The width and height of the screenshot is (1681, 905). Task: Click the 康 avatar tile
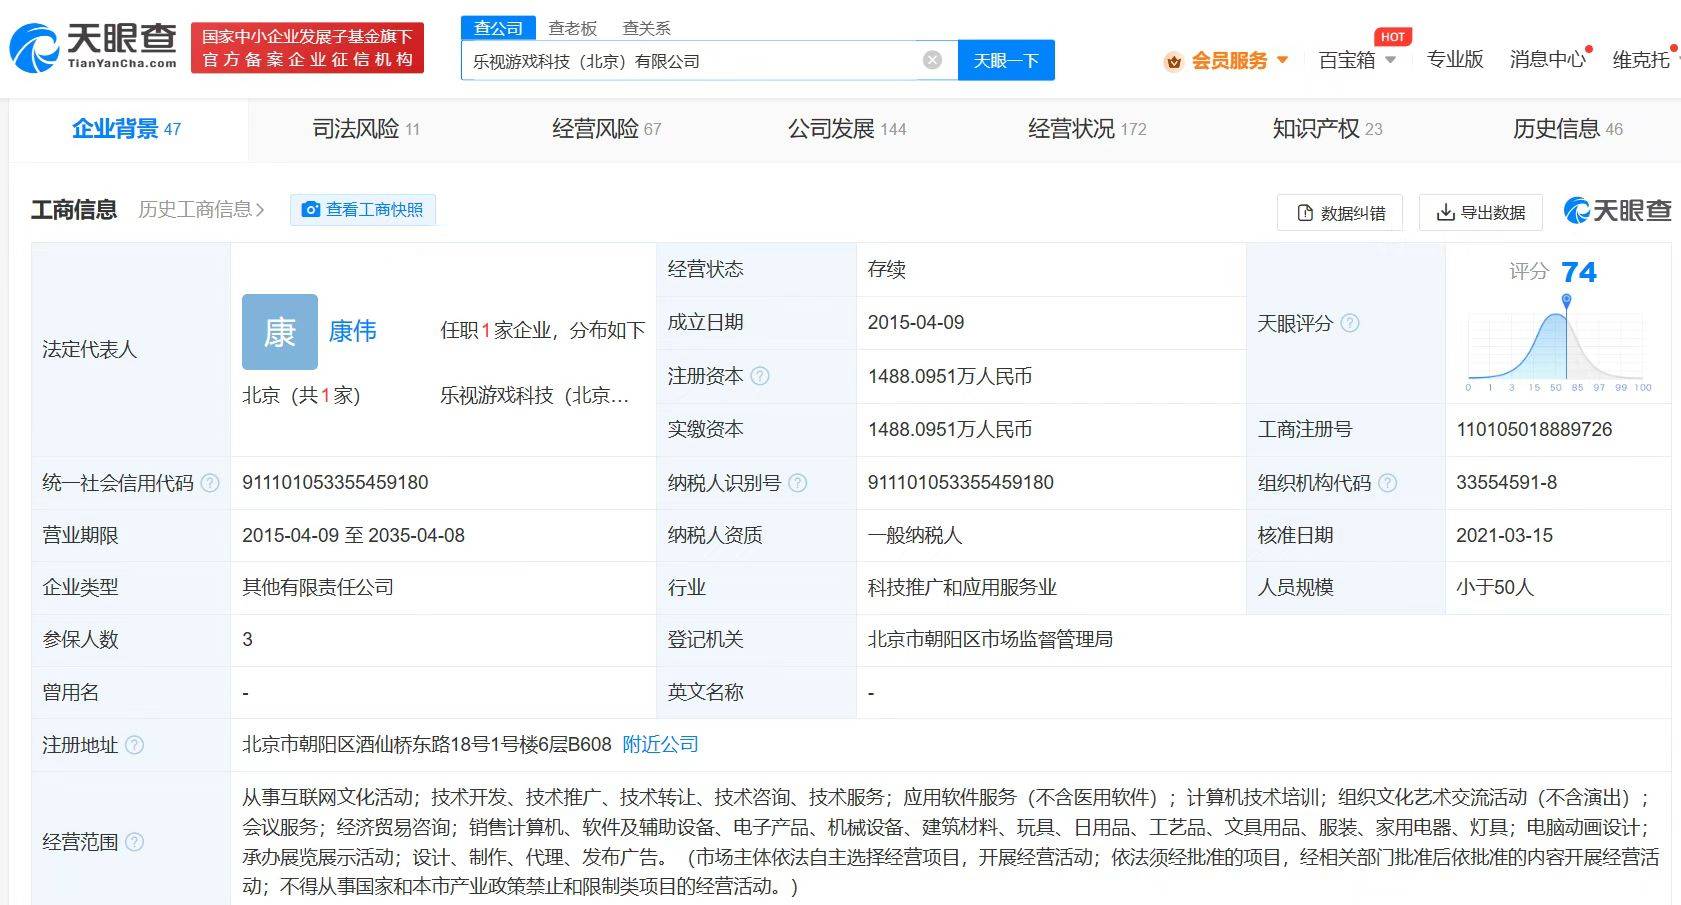click(280, 332)
